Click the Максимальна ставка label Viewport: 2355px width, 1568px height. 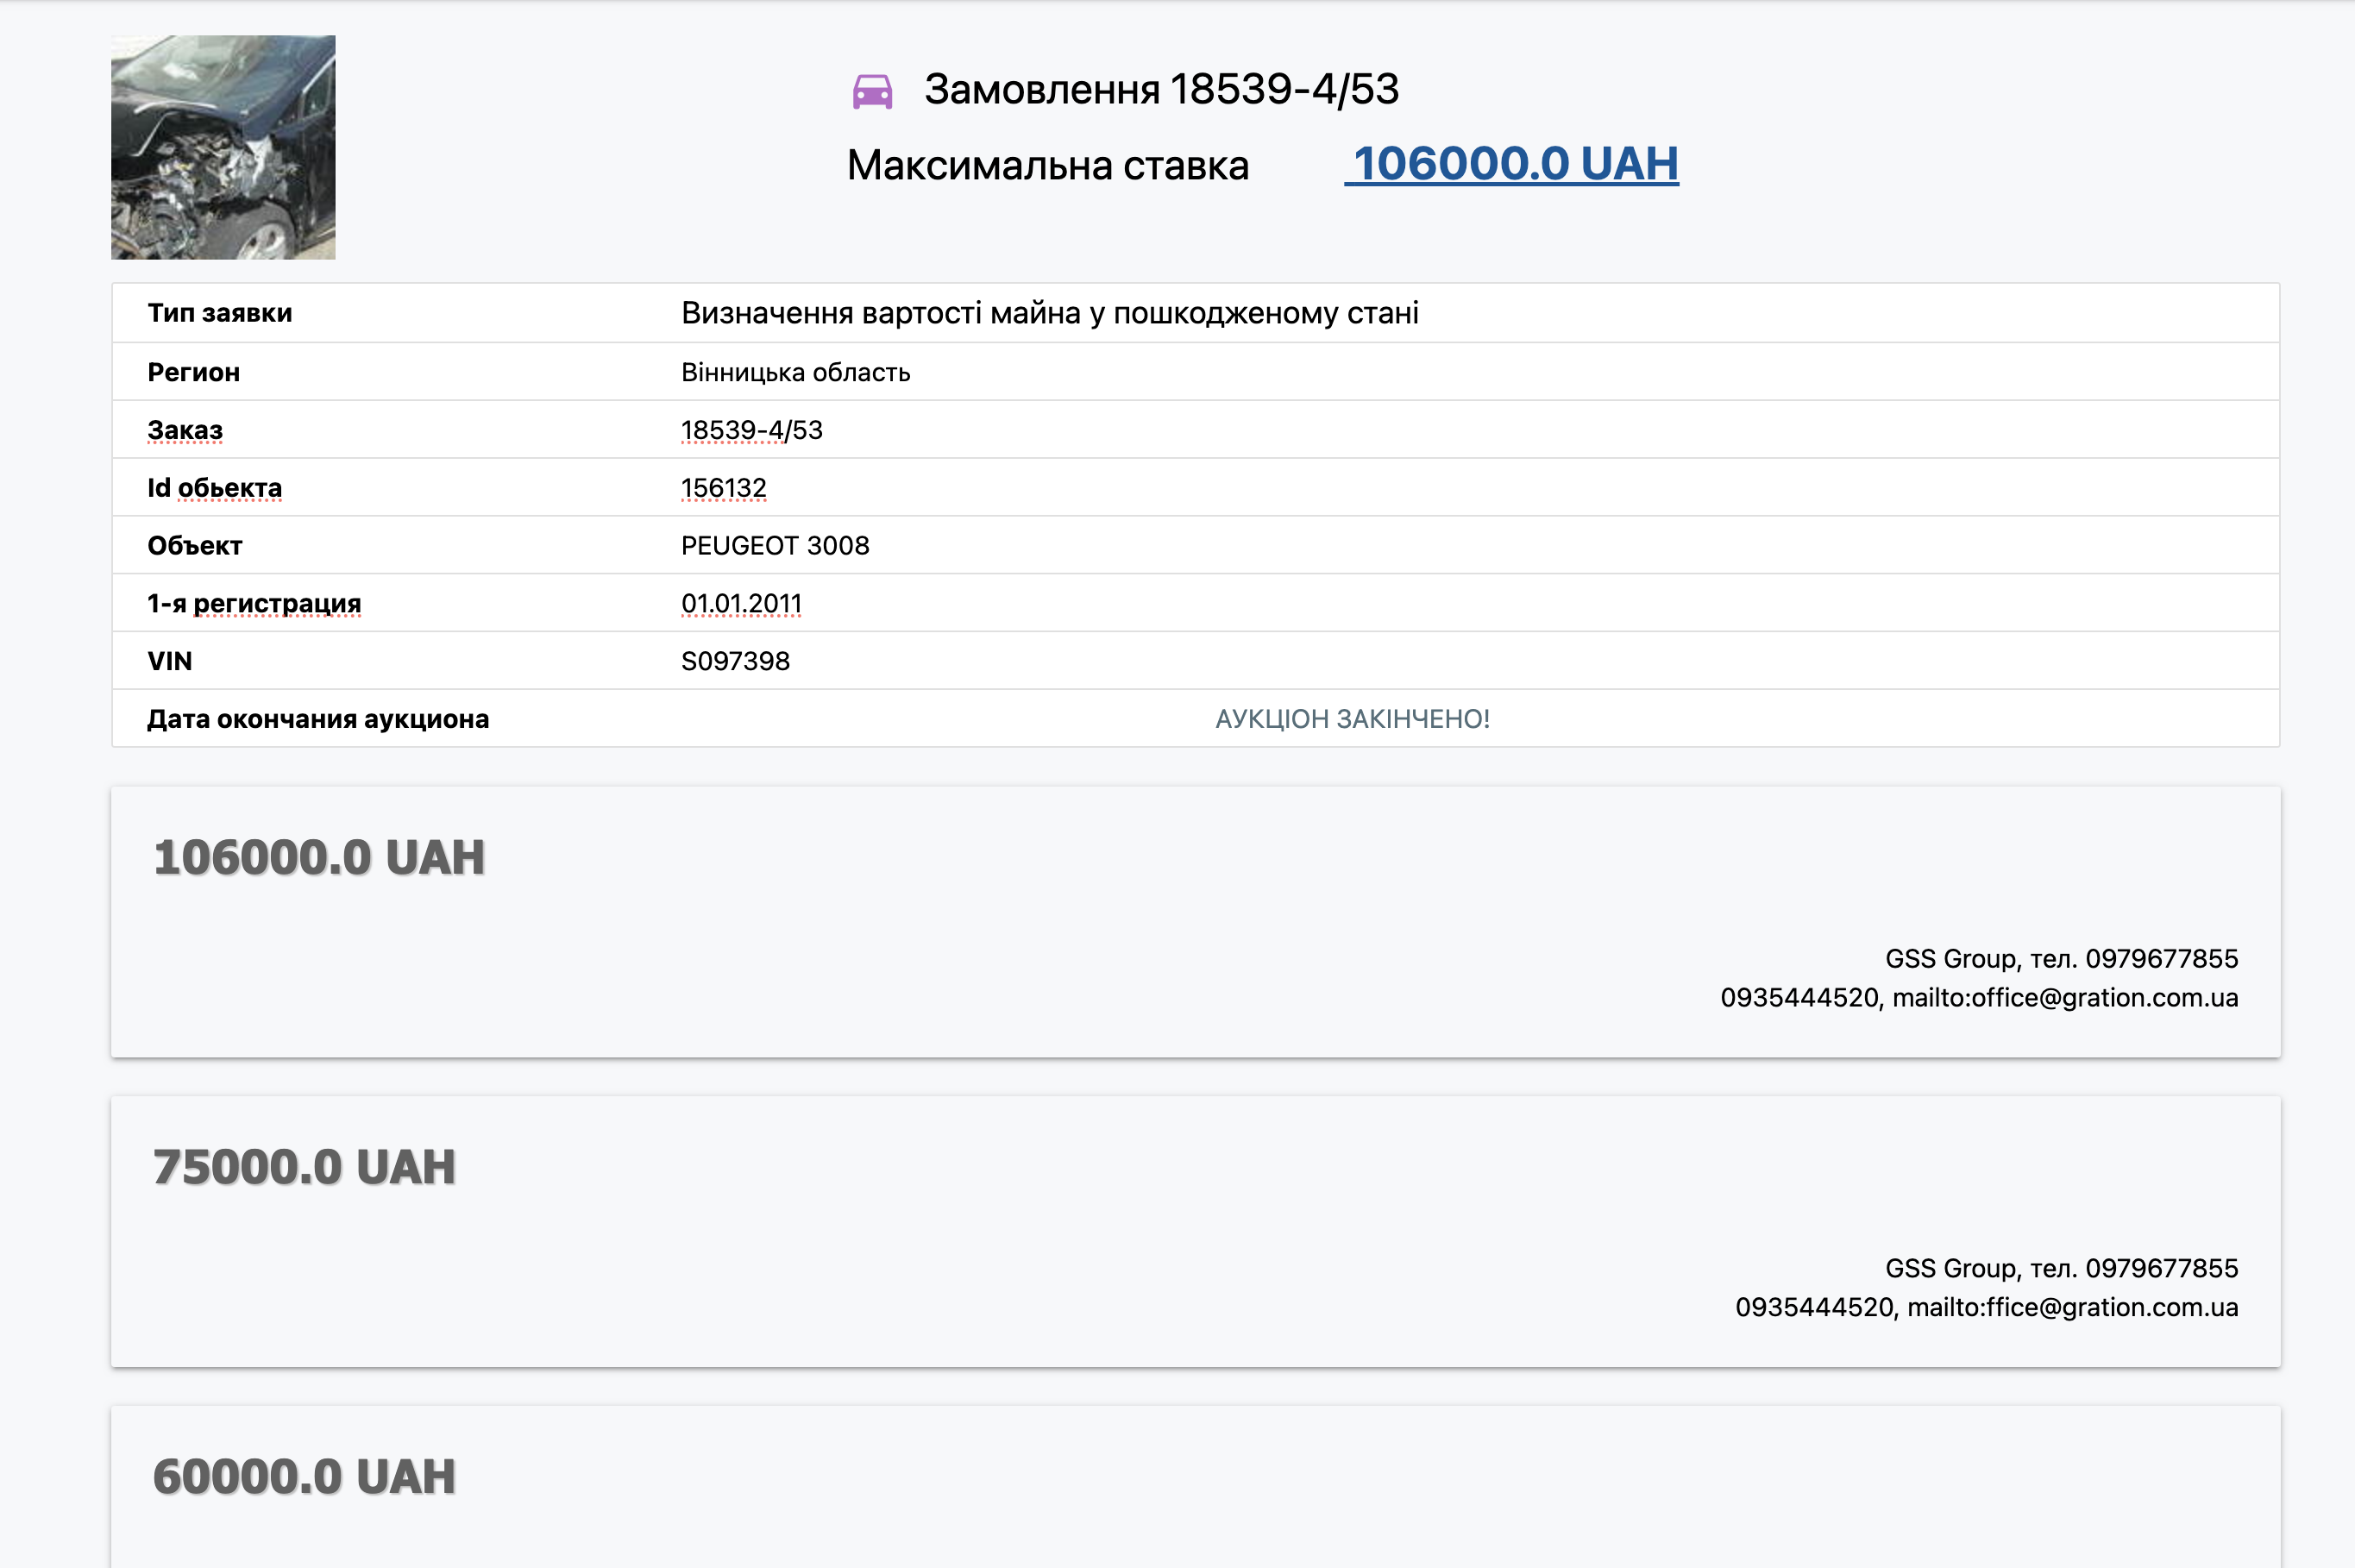(1047, 166)
